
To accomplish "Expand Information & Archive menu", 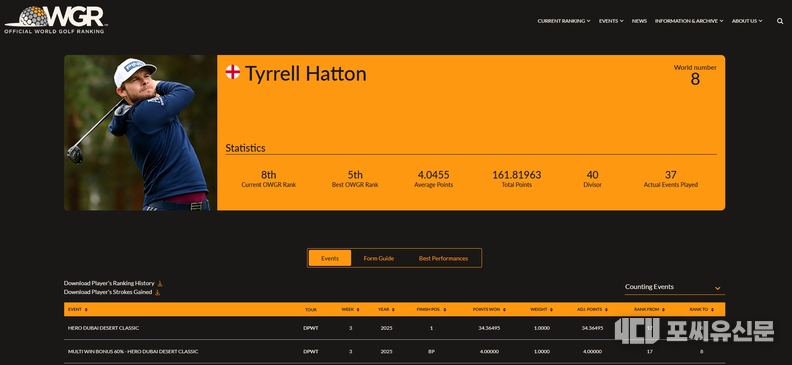I will pyautogui.click(x=689, y=21).
